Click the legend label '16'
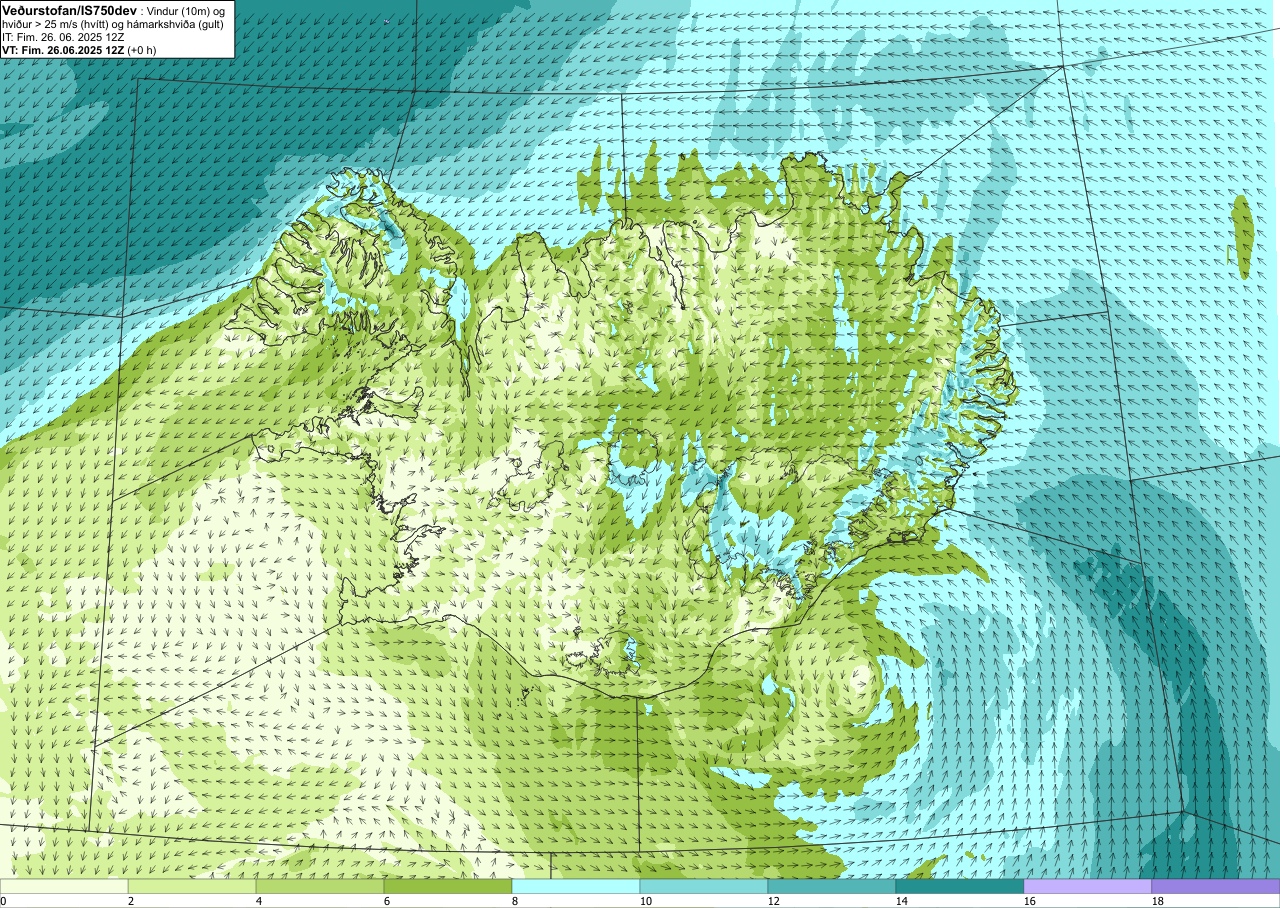This screenshot has height=908, width=1280. tap(1030, 901)
